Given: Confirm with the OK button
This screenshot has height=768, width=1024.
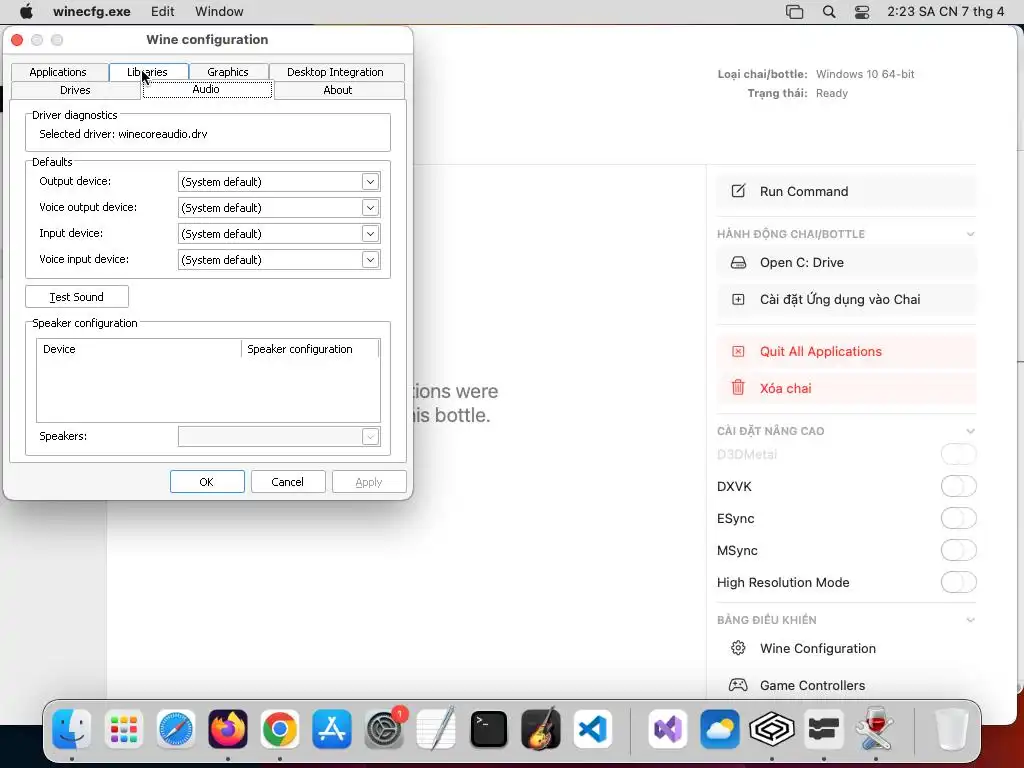Looking at the screenshot, I should pyautogui.click(x=207, y=482).
